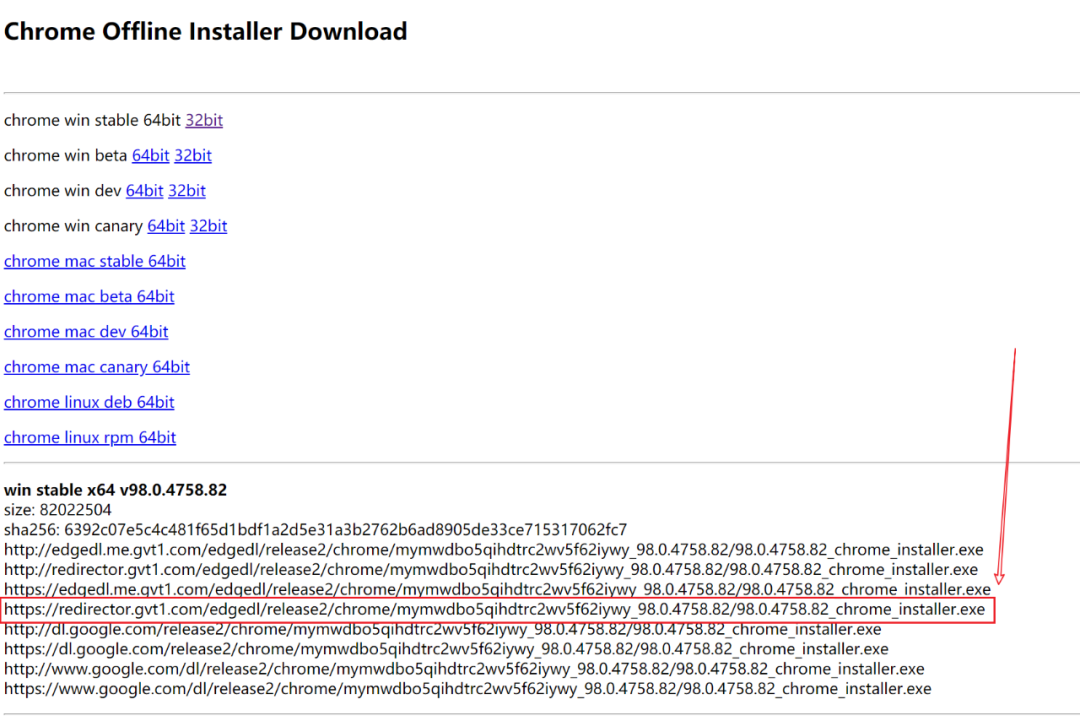Download the chrome linux deb 64bit package

click(89, 402)
